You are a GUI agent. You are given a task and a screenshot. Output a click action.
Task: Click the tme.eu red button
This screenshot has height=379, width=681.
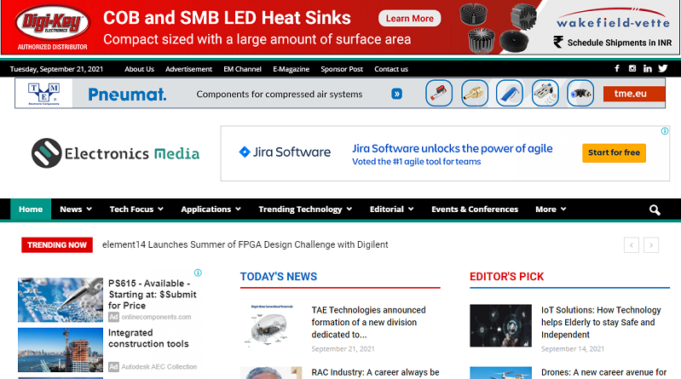point(634,93)
